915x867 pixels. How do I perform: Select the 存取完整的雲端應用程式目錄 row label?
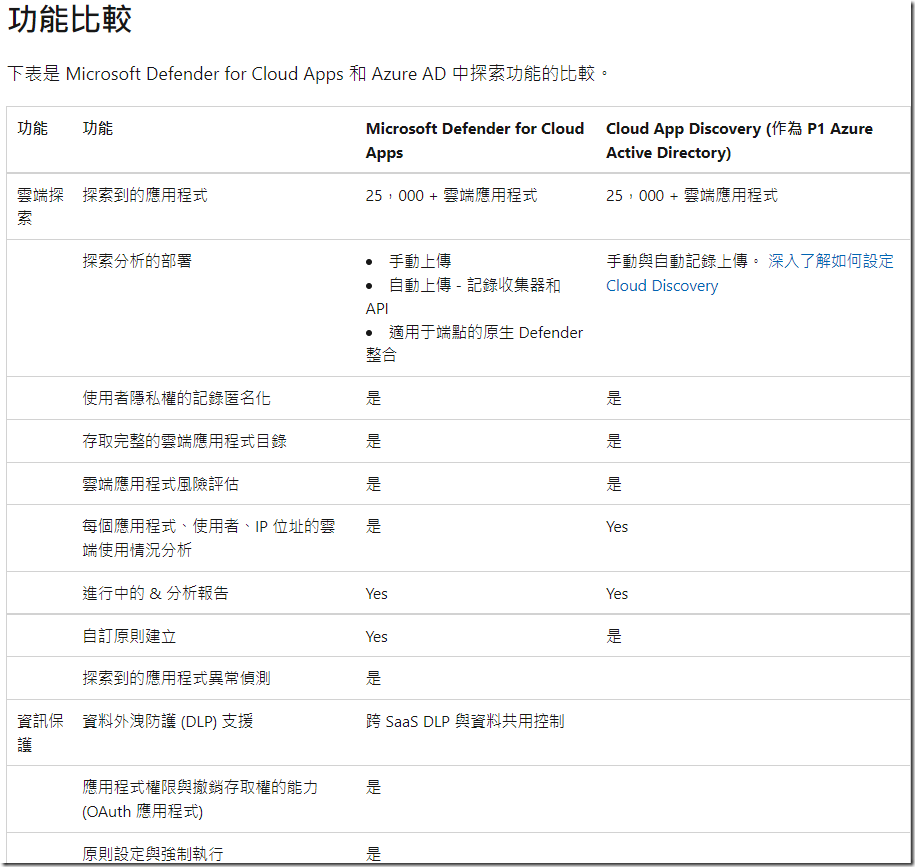click(184, 441)
